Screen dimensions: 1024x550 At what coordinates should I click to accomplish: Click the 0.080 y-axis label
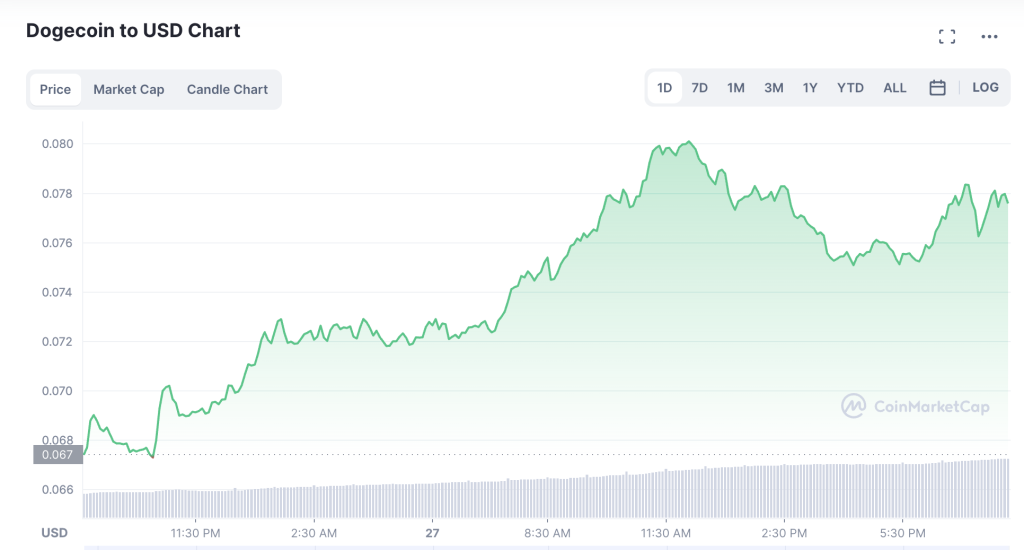tap(57, 144)
